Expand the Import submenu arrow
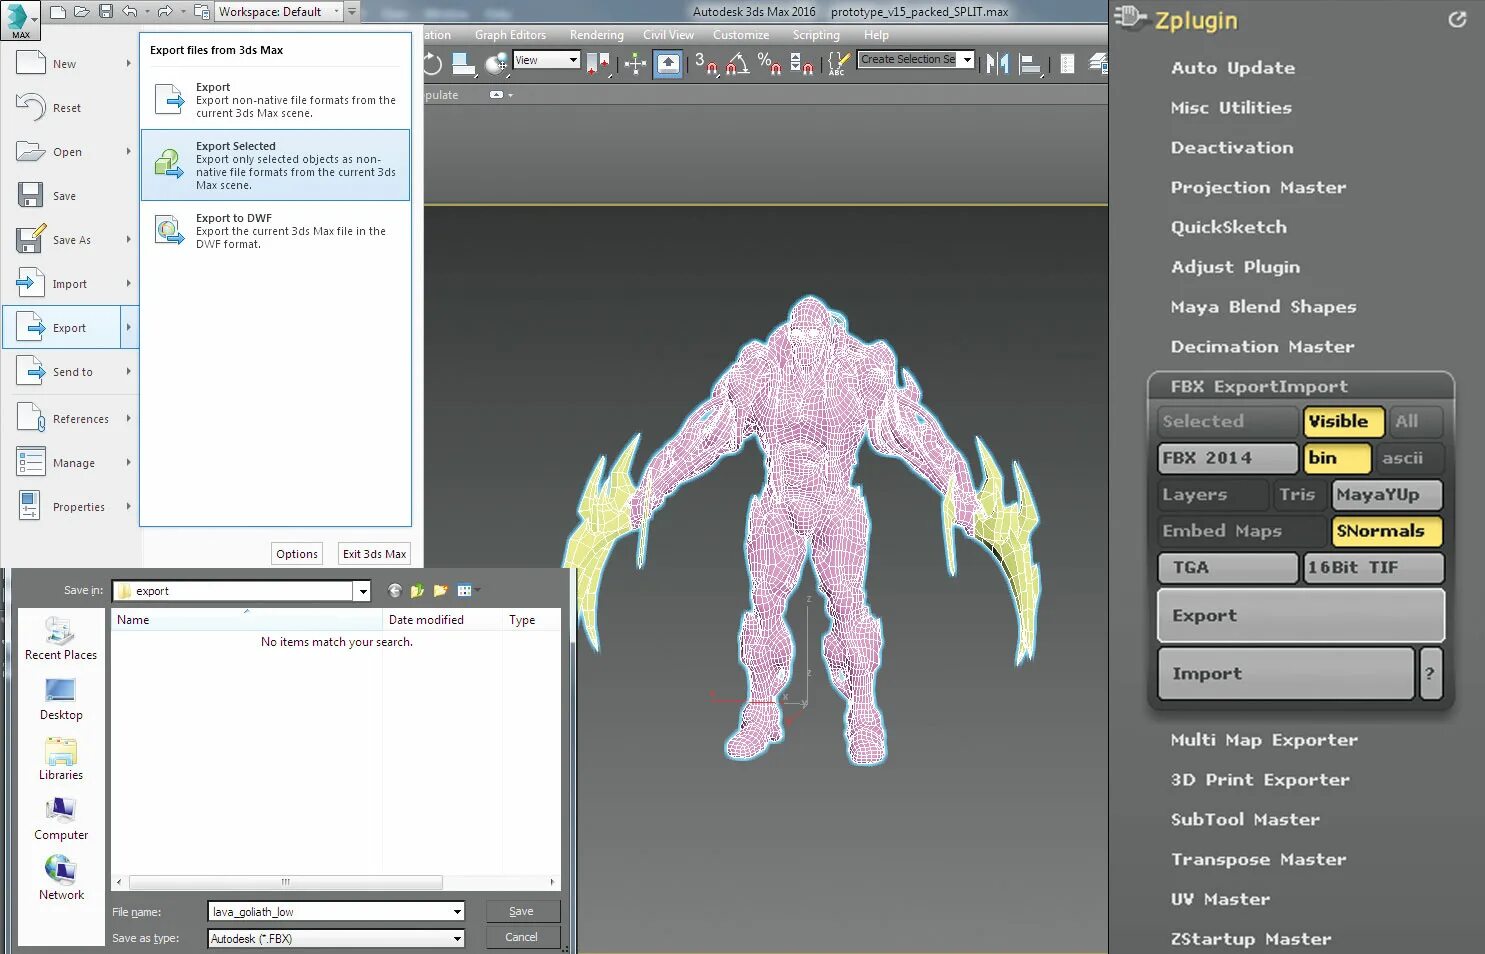This screenshot has width=1485, height=954. coord(129,283)
